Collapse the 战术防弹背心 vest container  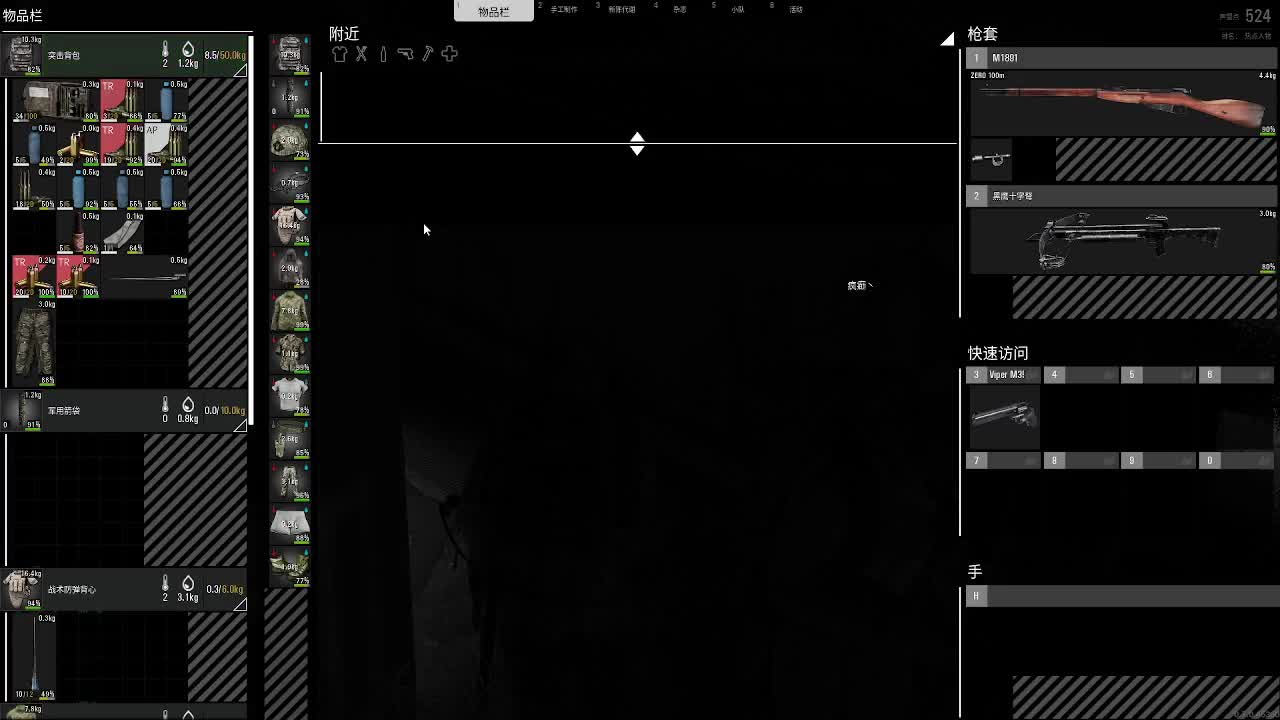(x=240, y=604)
